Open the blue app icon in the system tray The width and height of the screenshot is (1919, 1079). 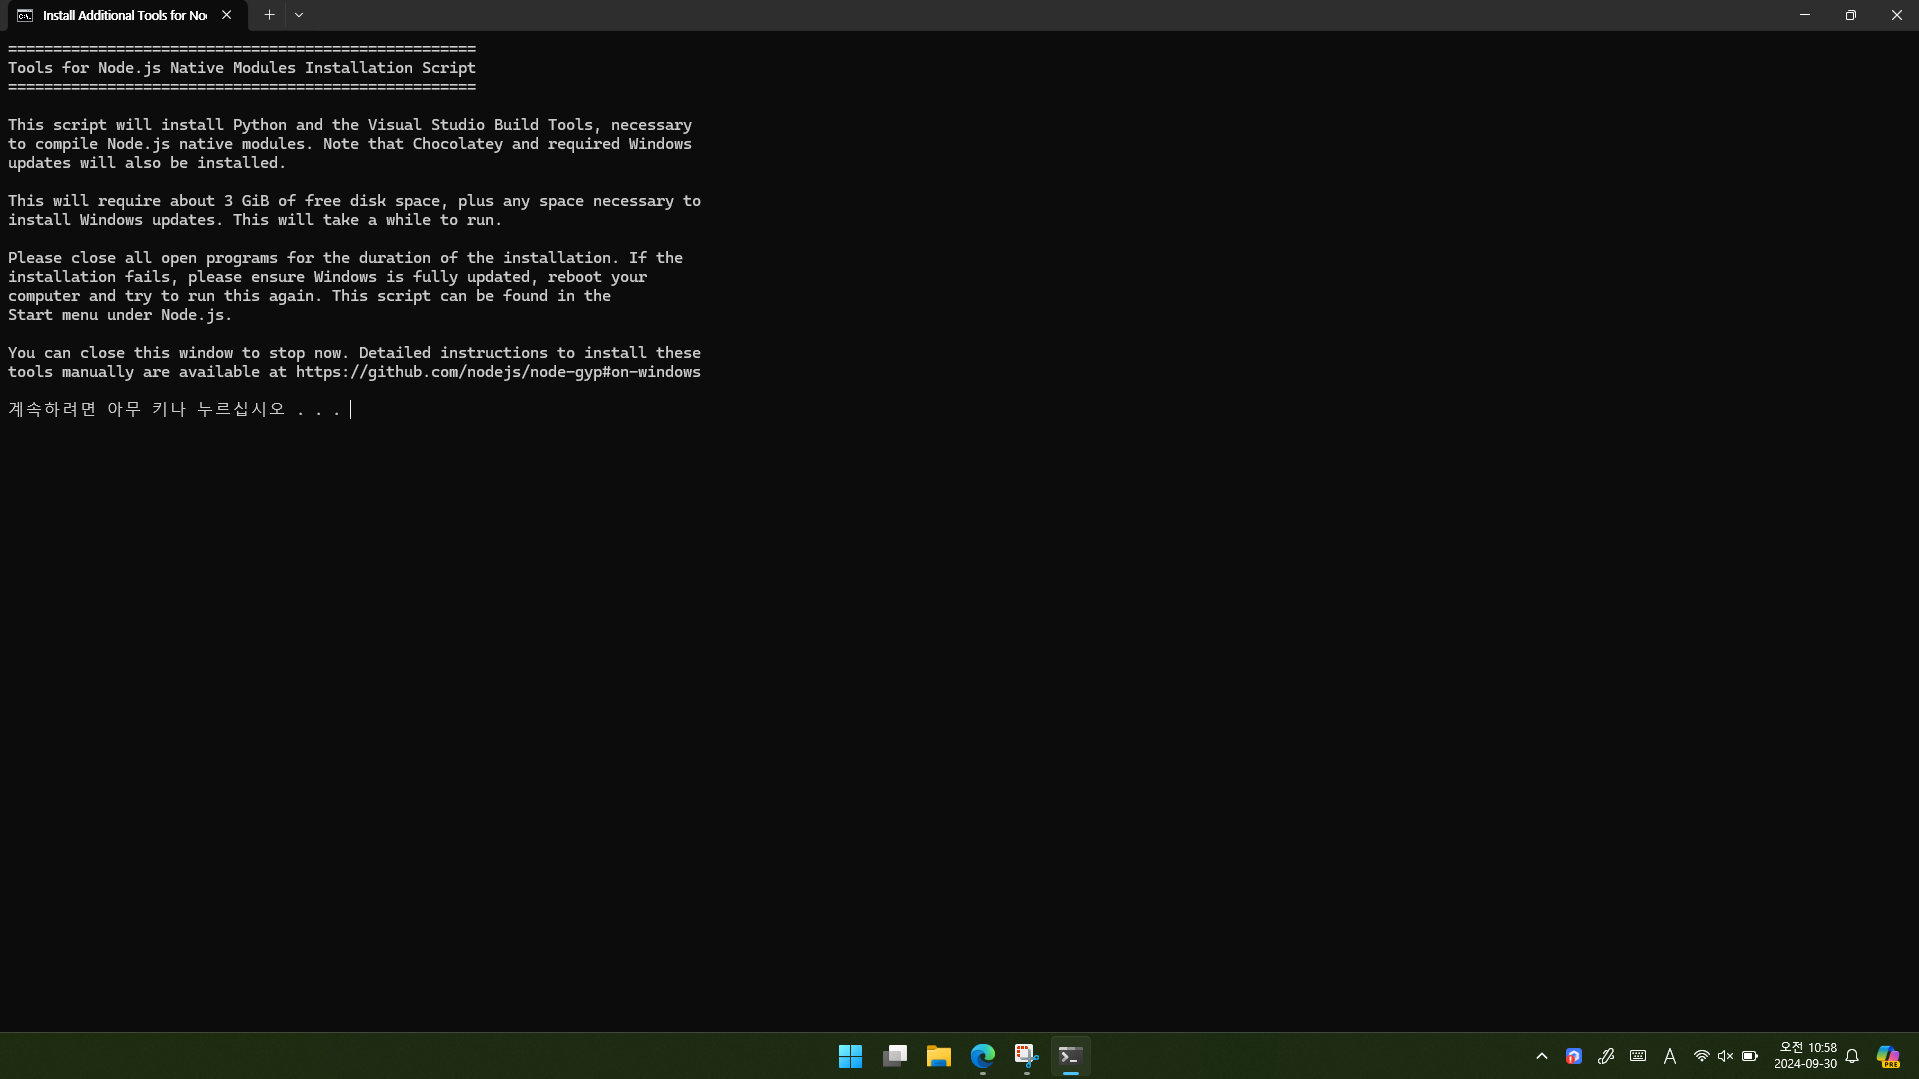click(1574, 1056)
